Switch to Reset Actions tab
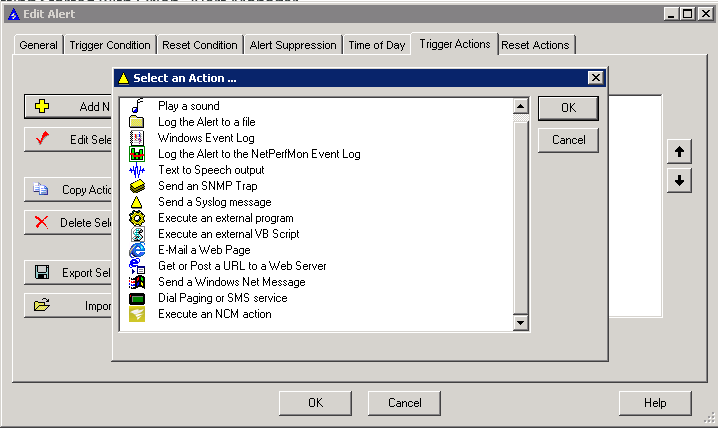Viewport: 718px width, 428px height. click(535, 45)
